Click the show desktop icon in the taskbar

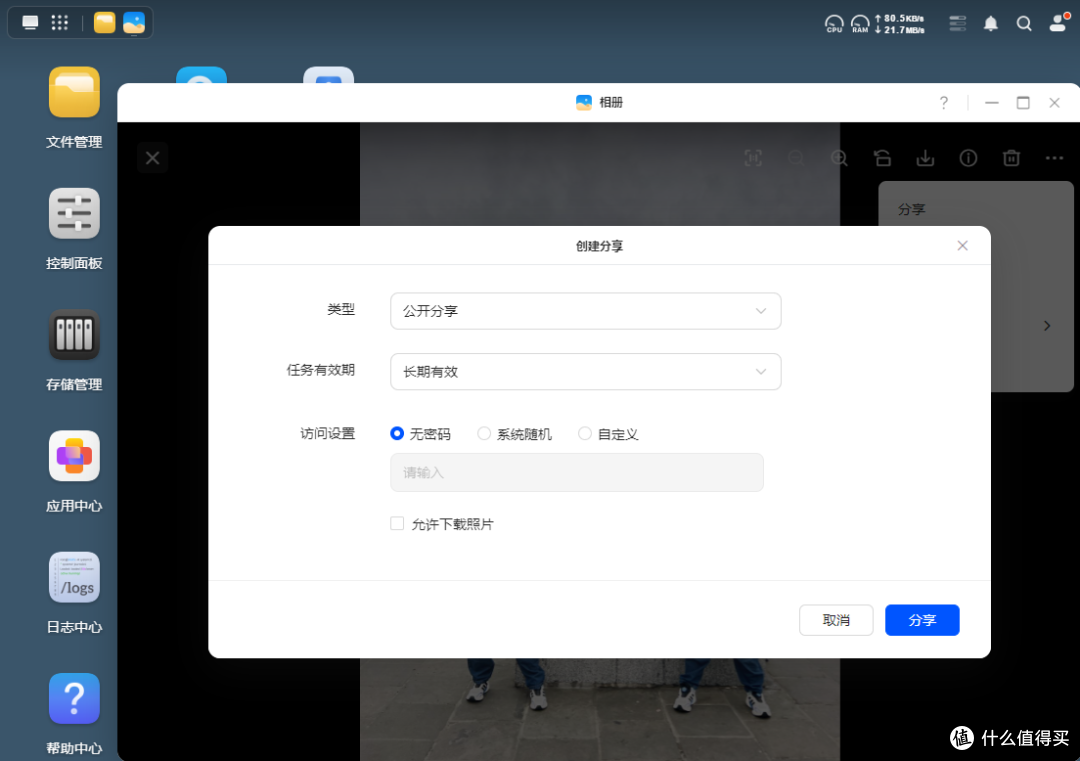click(x=30, y=23)
